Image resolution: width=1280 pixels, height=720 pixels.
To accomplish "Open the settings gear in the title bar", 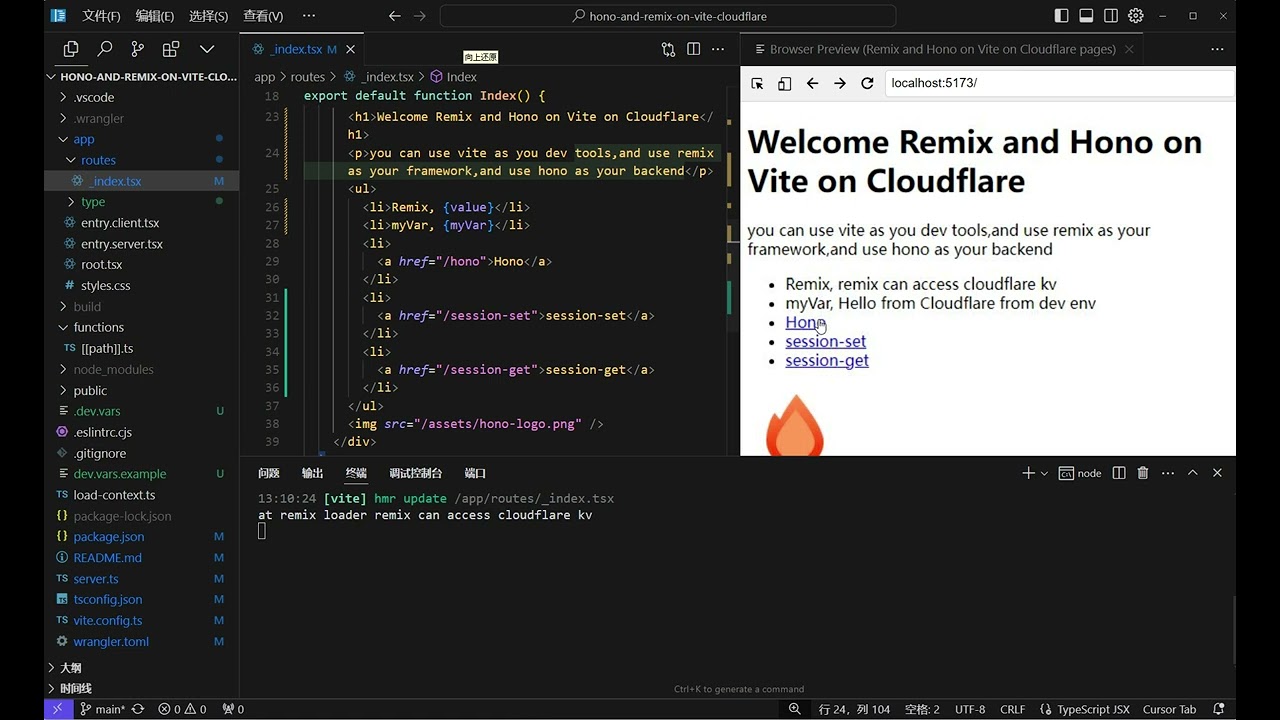I will coord(1136,16).
